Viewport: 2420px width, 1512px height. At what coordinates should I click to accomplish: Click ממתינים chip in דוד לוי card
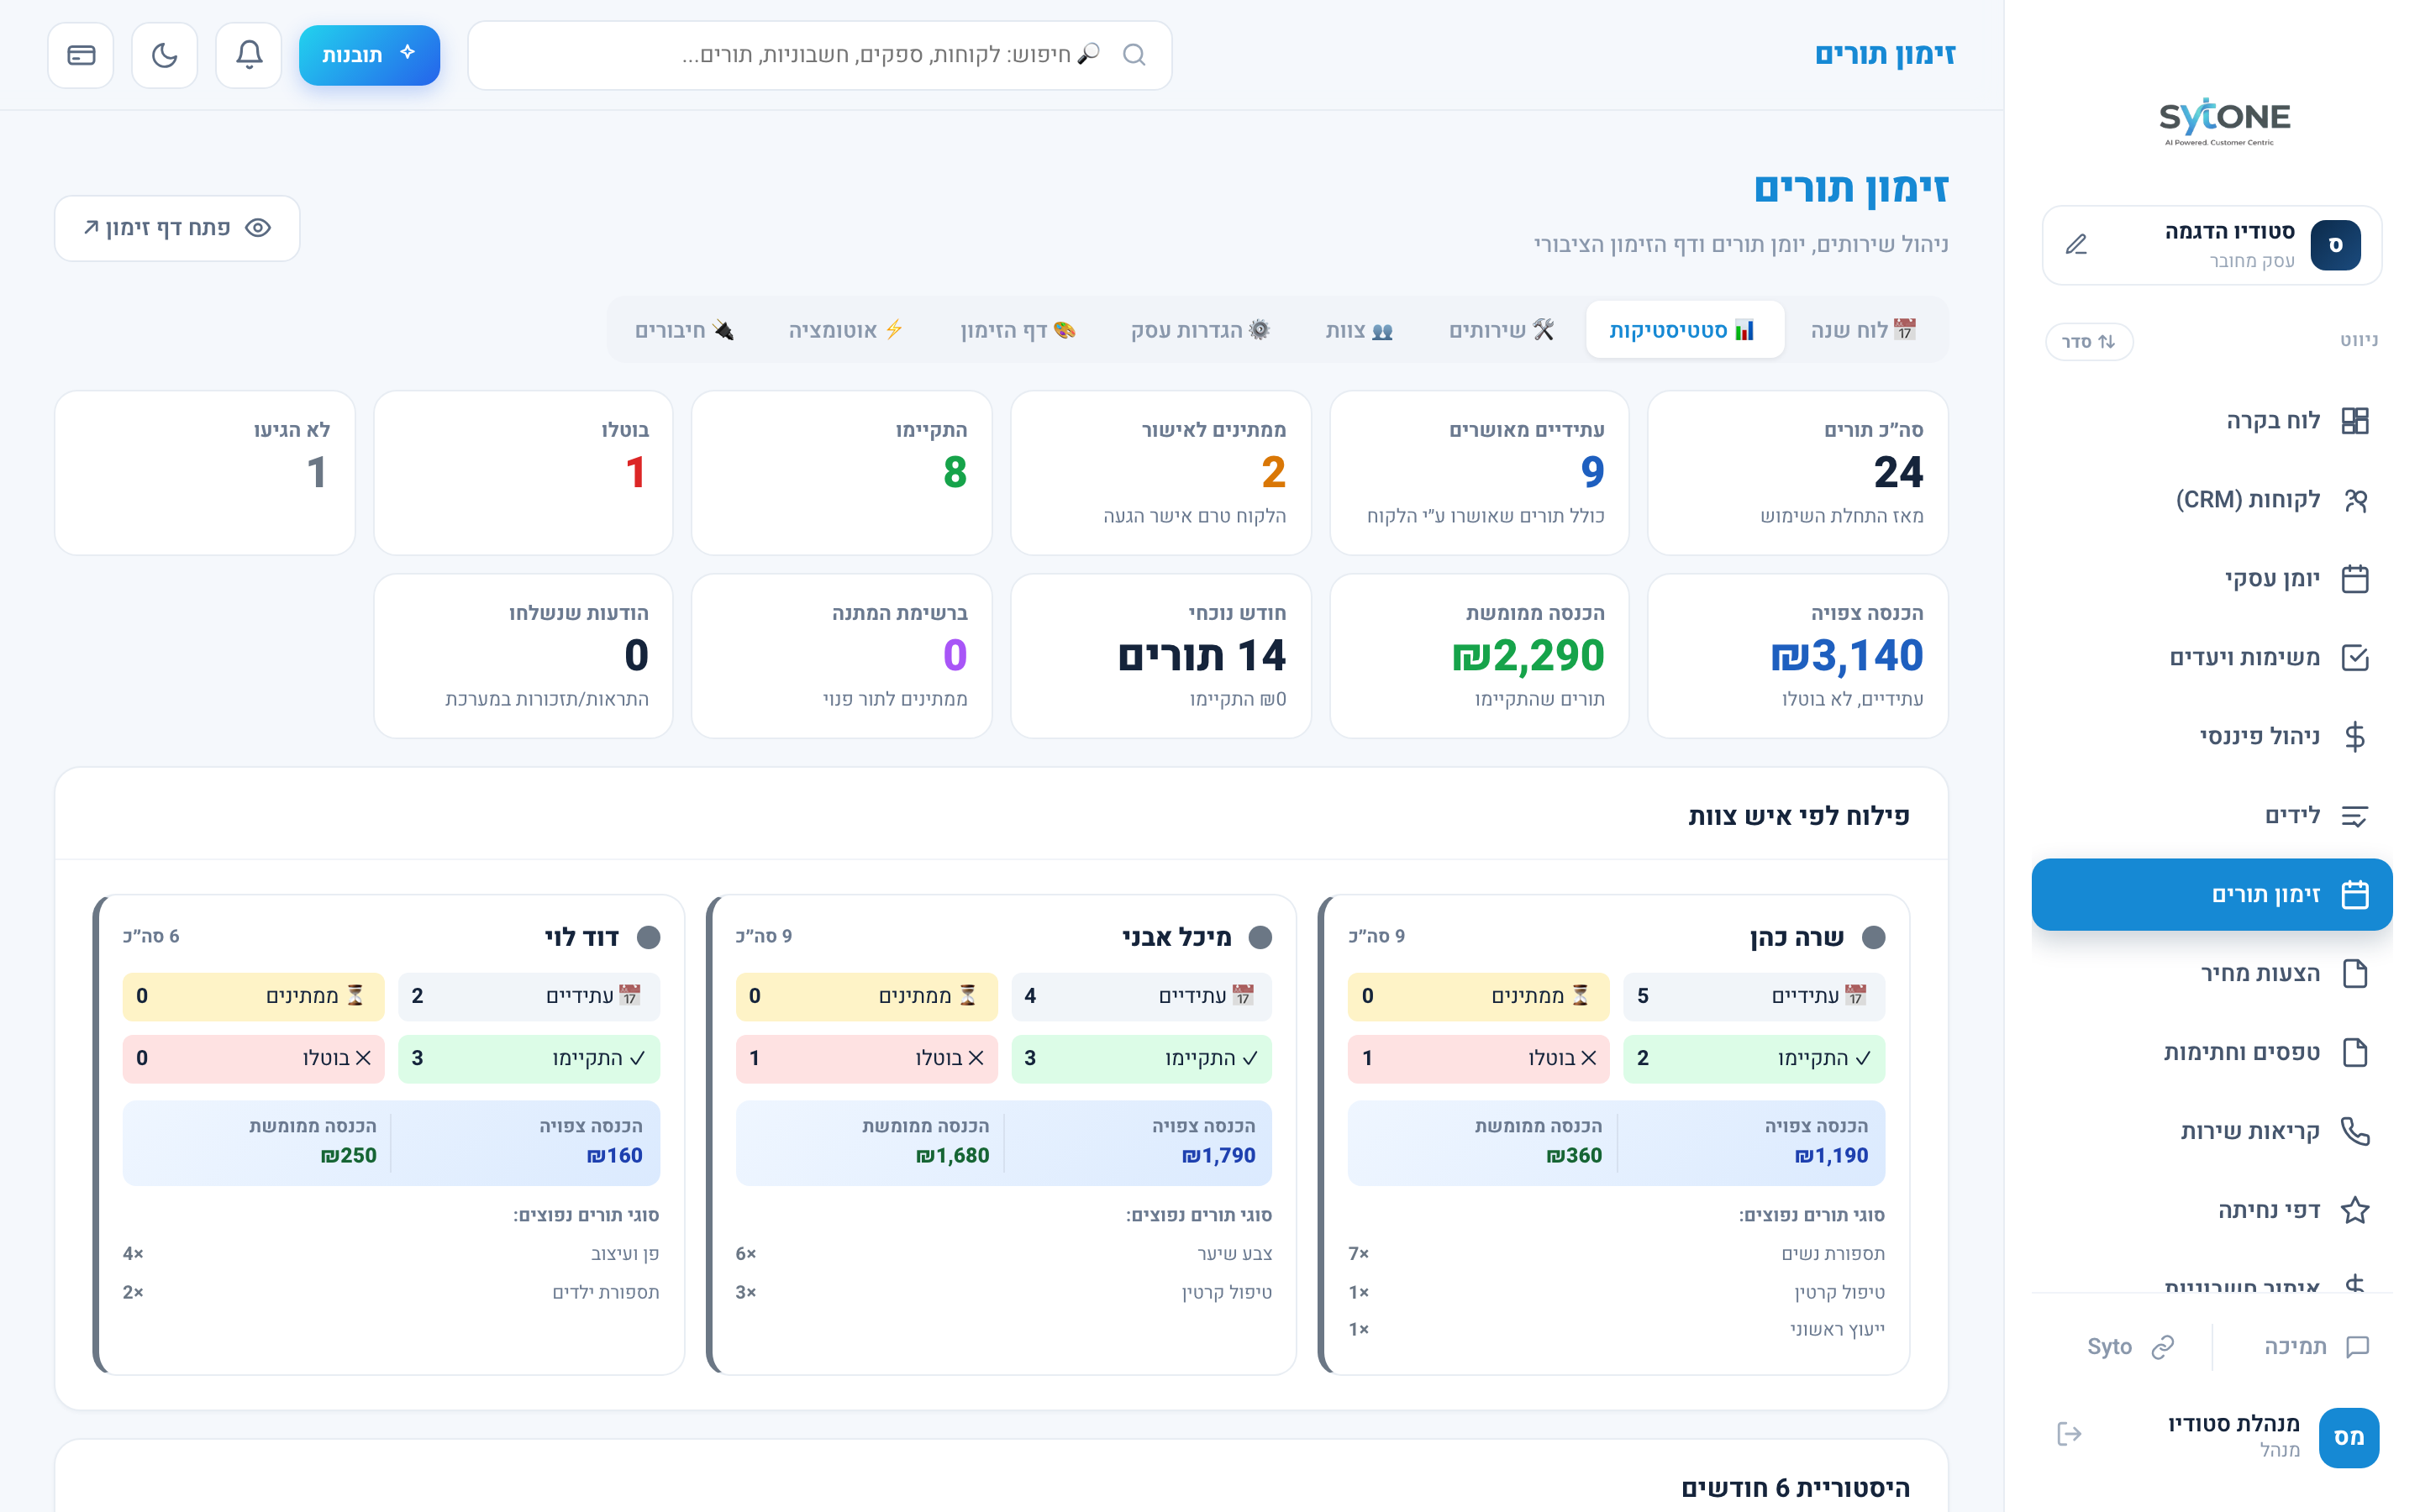(x=253, y=996)
